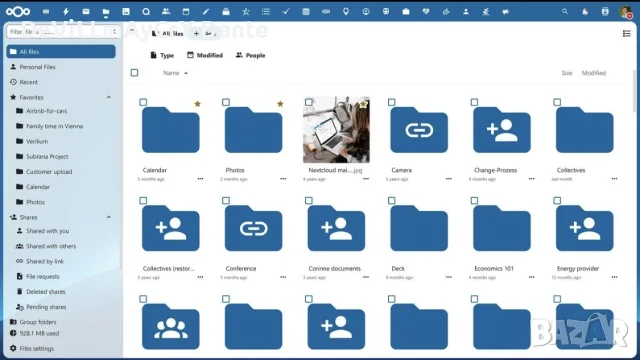Click the file list vertical scrollbar
The height and width of the screenshot is (360, 640).
[x=634, y=90]
